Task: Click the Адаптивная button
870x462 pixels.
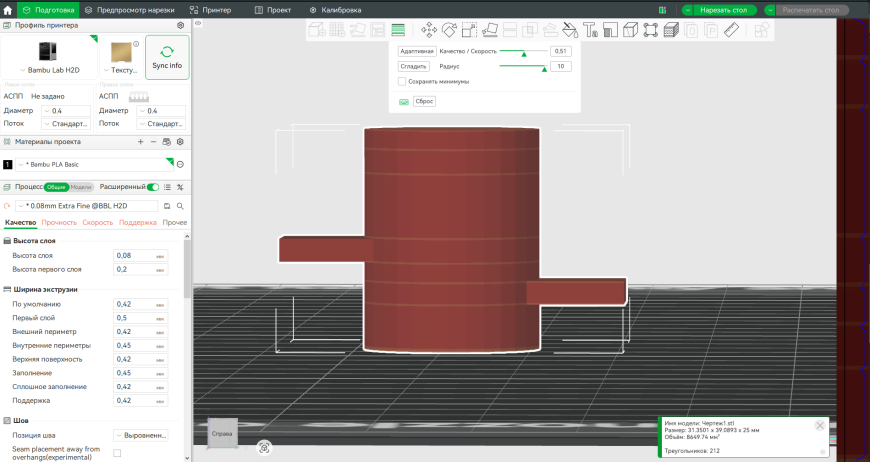Action: tap(417, 51)
